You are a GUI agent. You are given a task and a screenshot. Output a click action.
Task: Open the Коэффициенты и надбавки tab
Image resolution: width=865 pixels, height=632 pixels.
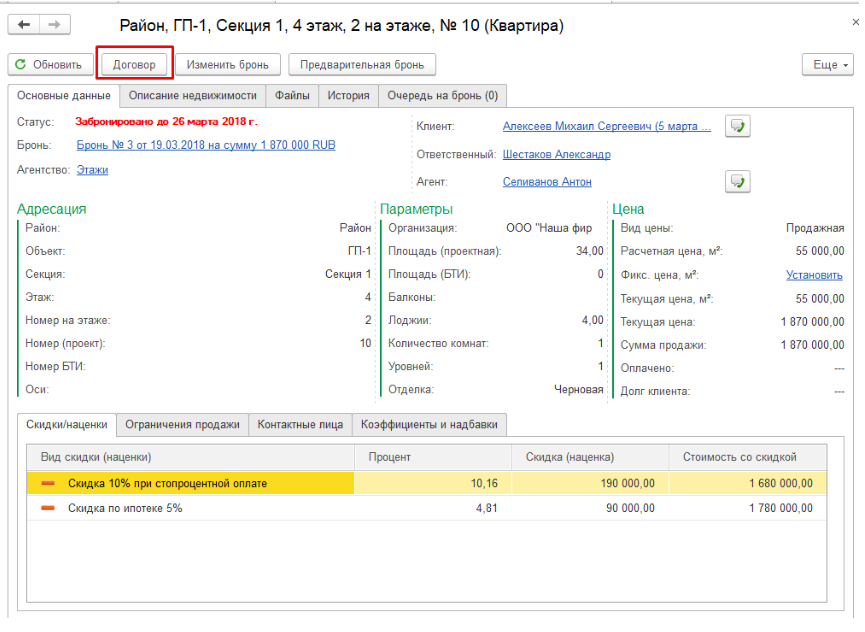tap(430, 424)
